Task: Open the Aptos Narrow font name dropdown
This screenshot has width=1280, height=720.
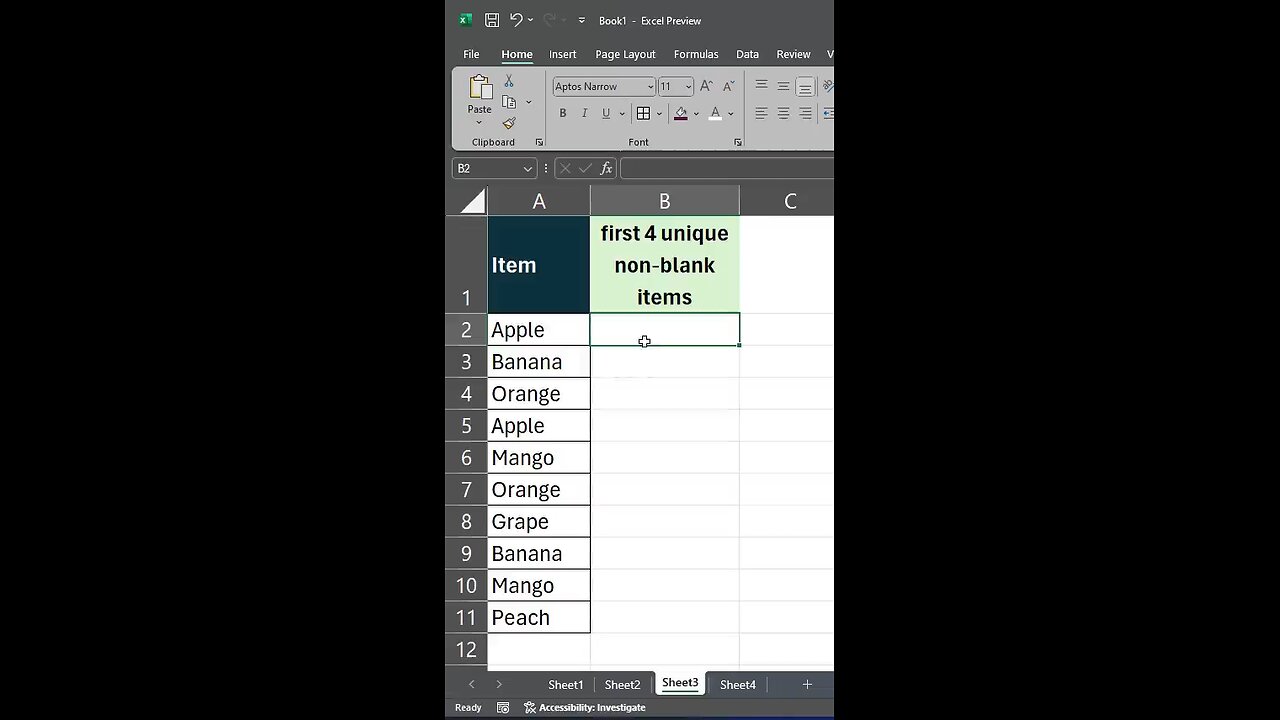Action: pos(650,87)
